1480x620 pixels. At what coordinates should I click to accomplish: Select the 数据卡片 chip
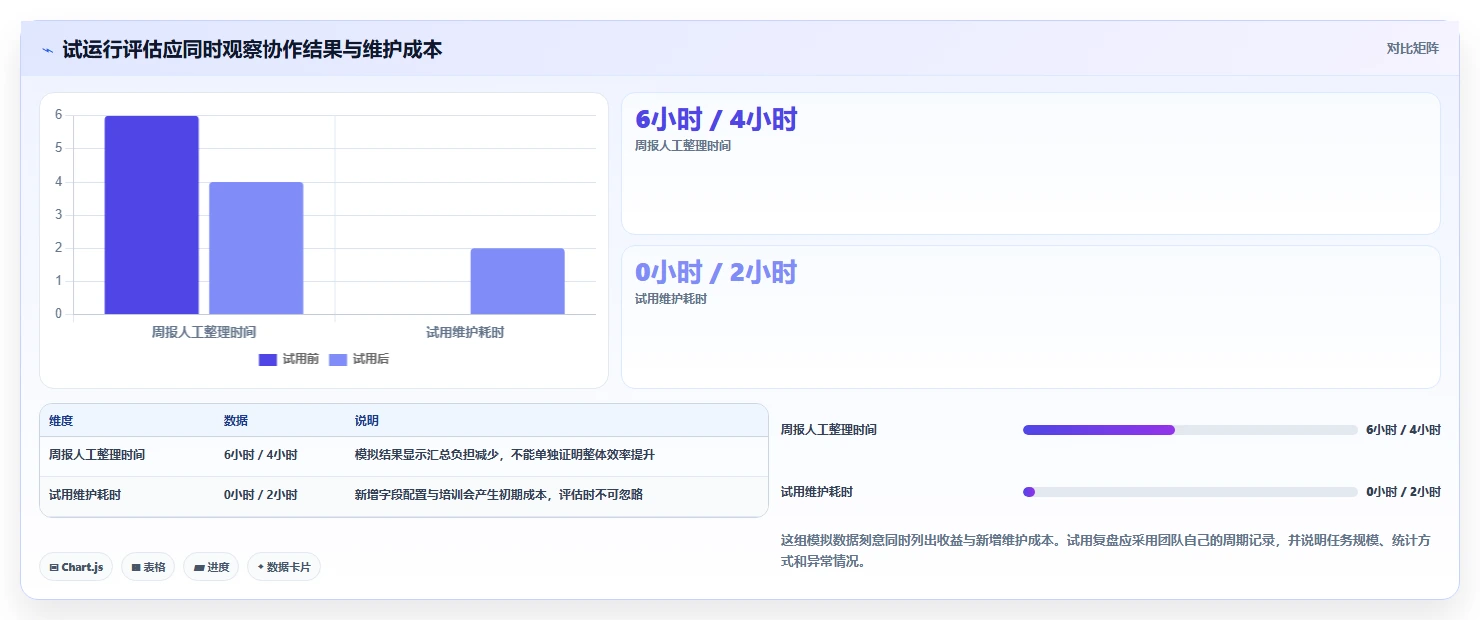click(284, 567)
